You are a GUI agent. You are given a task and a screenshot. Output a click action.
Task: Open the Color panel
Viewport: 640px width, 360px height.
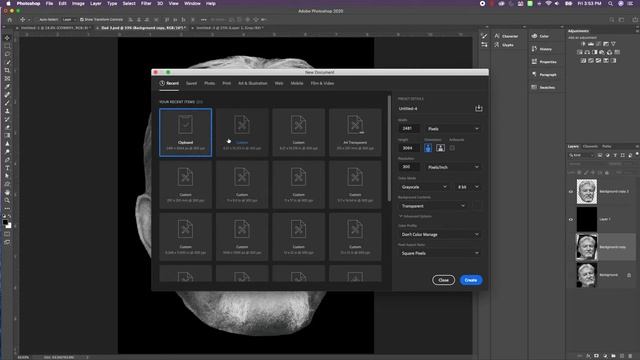(540, 36)
